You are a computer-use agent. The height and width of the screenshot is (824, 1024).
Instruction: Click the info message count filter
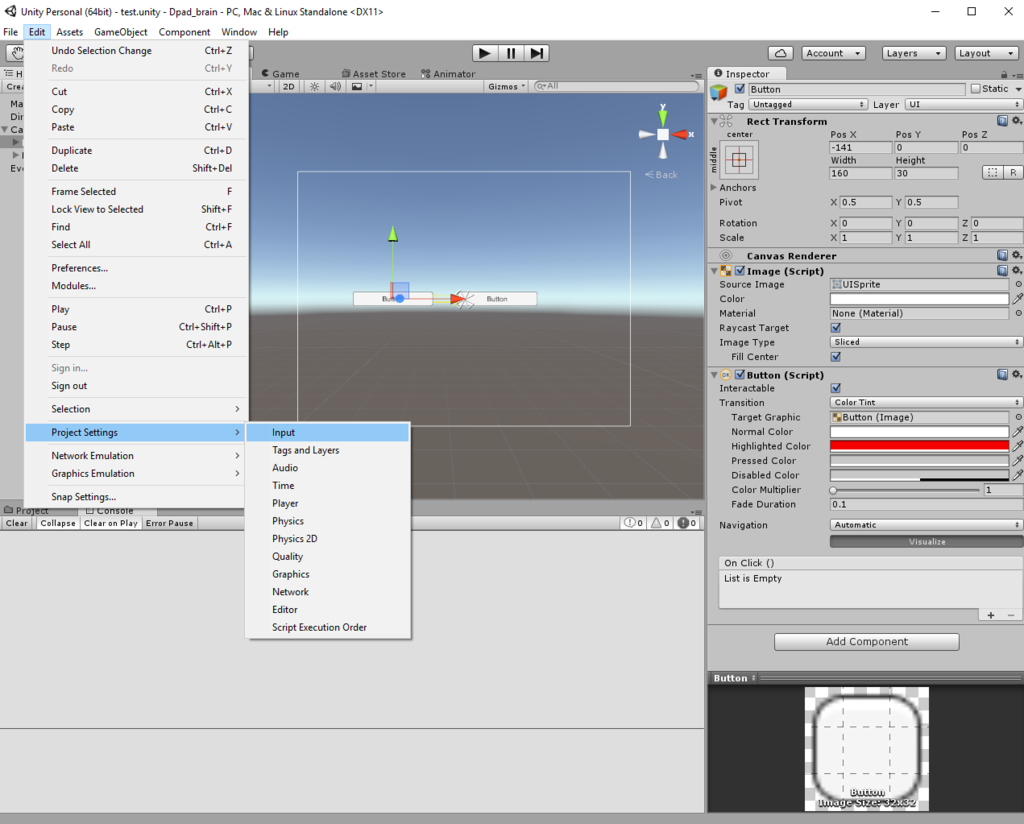tap(633, 523)
